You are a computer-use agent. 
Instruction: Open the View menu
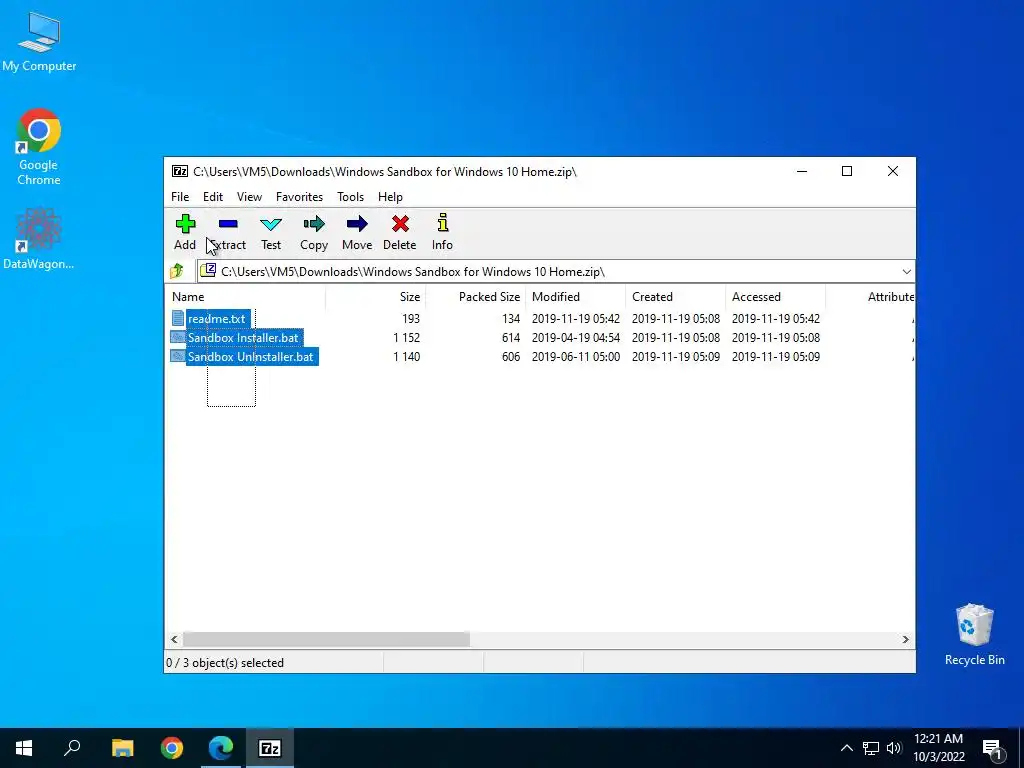pos(249,197)
